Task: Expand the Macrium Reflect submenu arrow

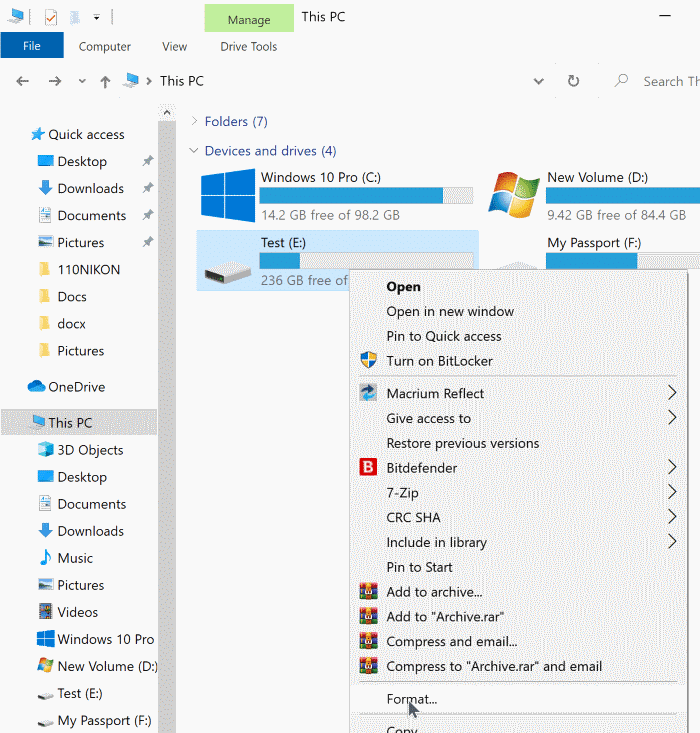Action: click(672, 393)
